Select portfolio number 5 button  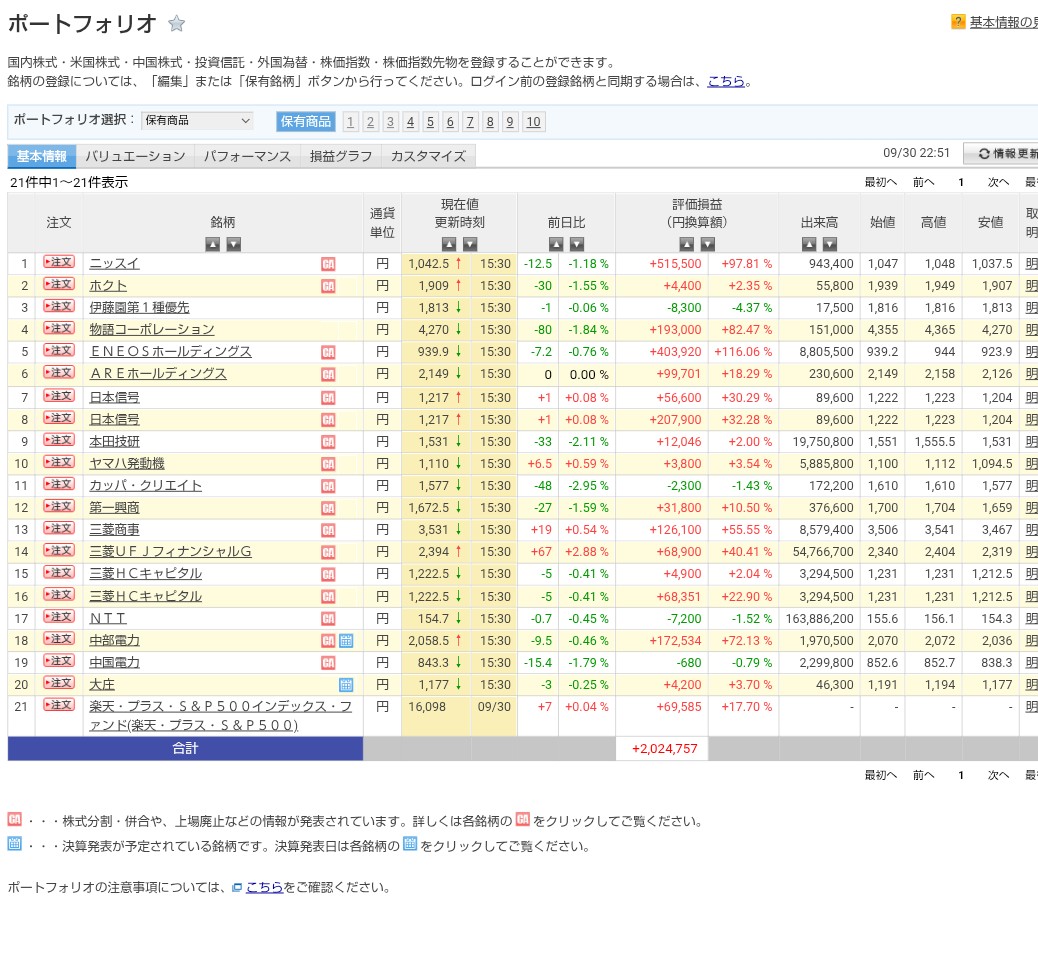point(430,122)
